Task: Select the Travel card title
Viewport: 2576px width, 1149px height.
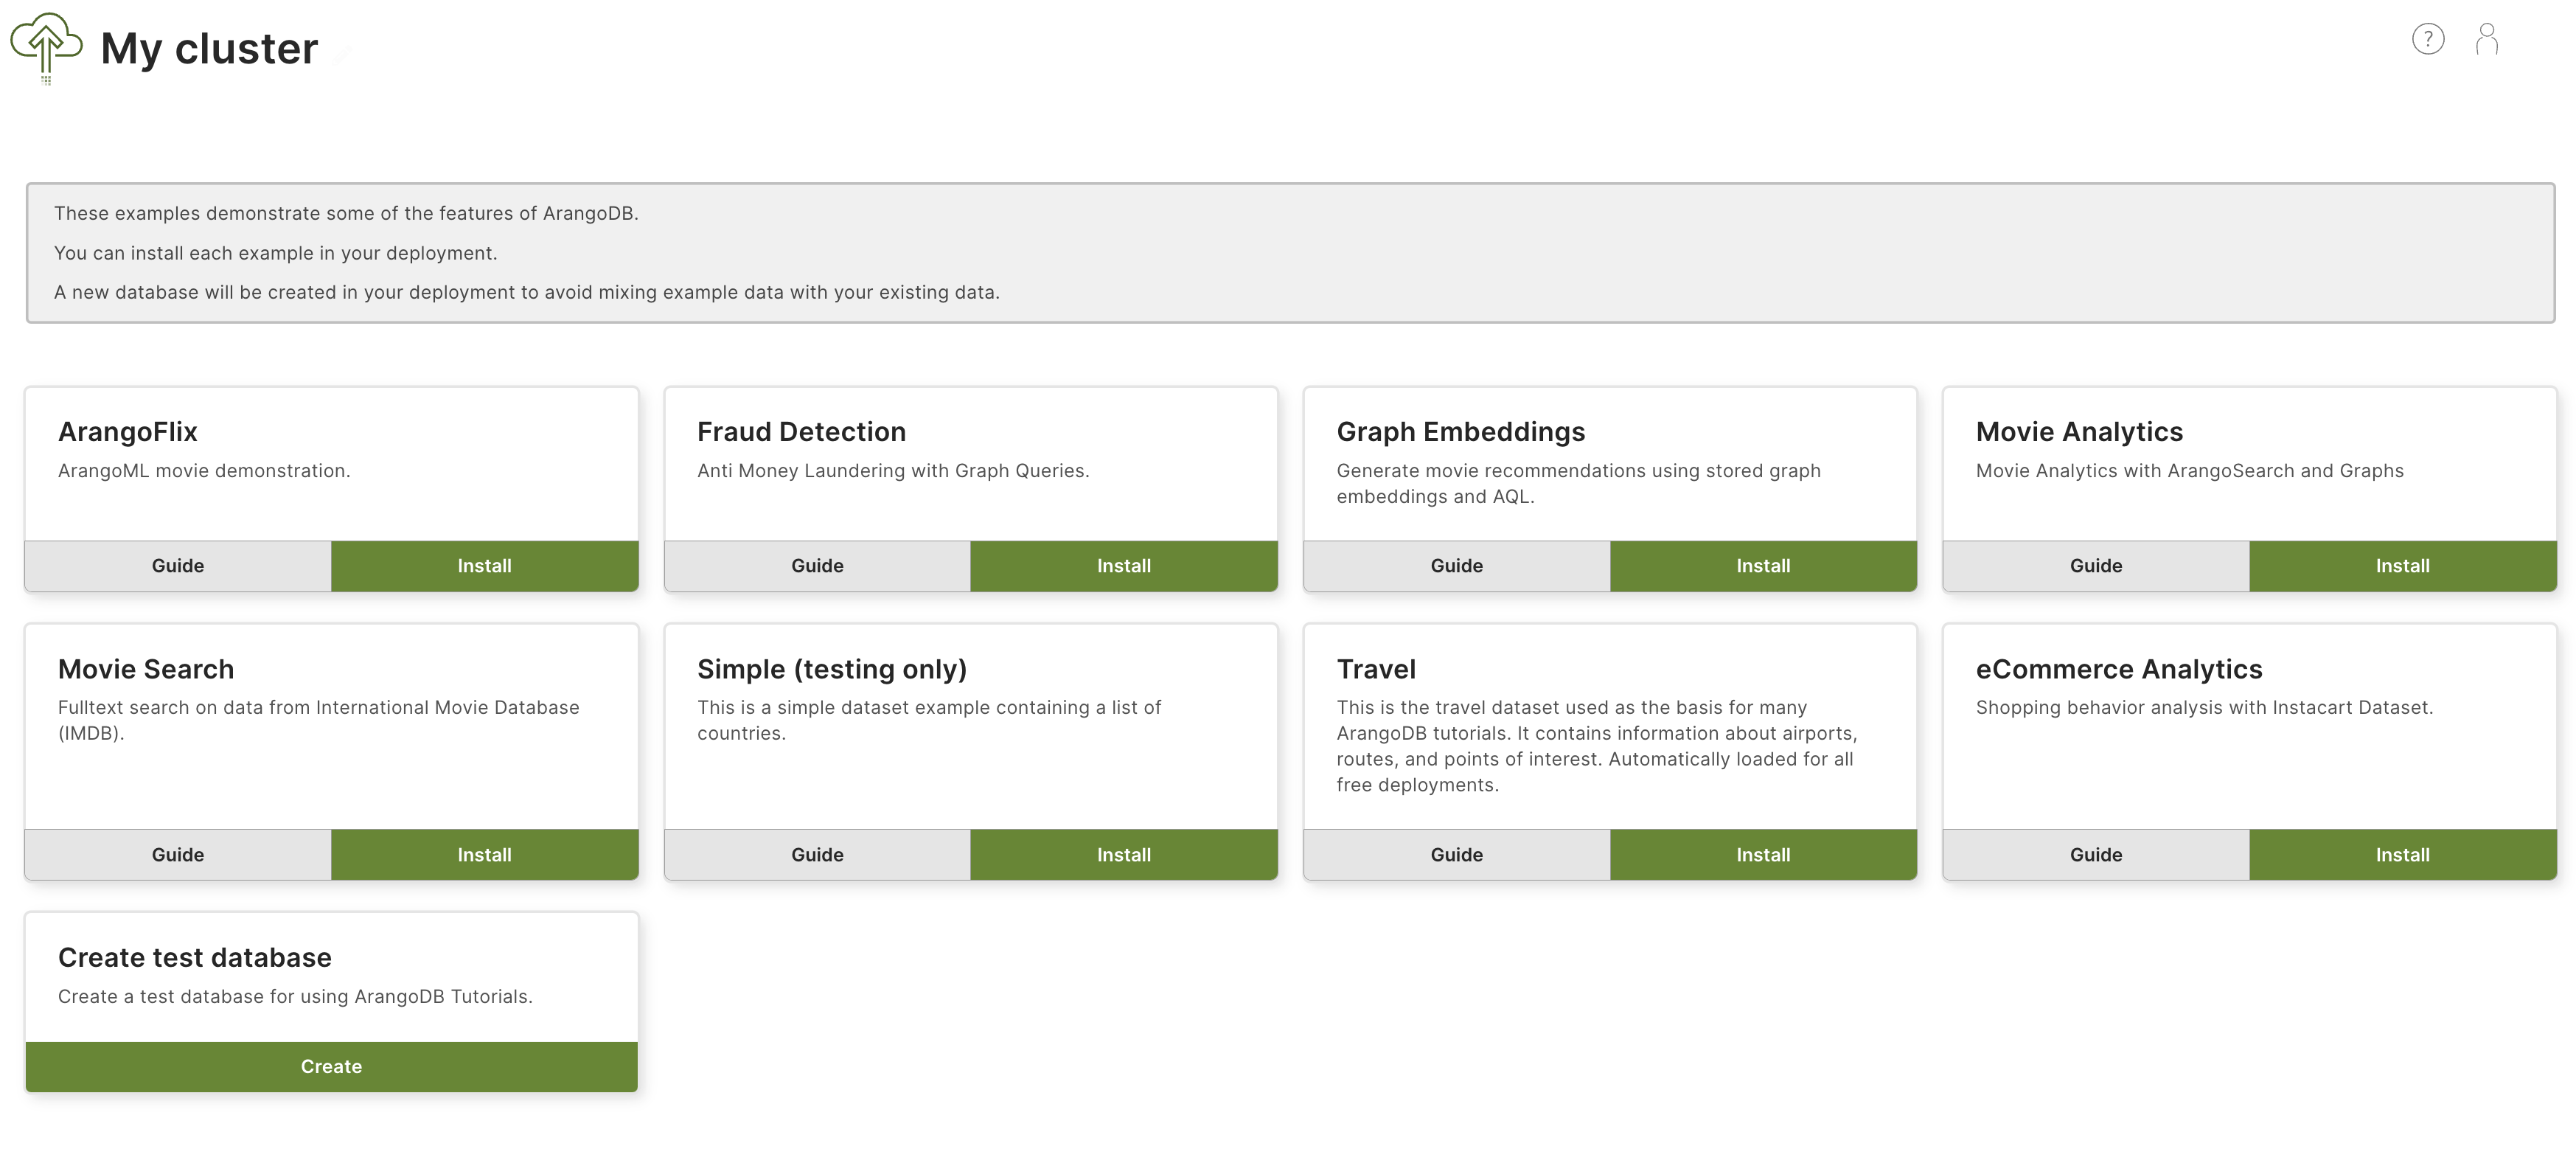Action: 1376,669
